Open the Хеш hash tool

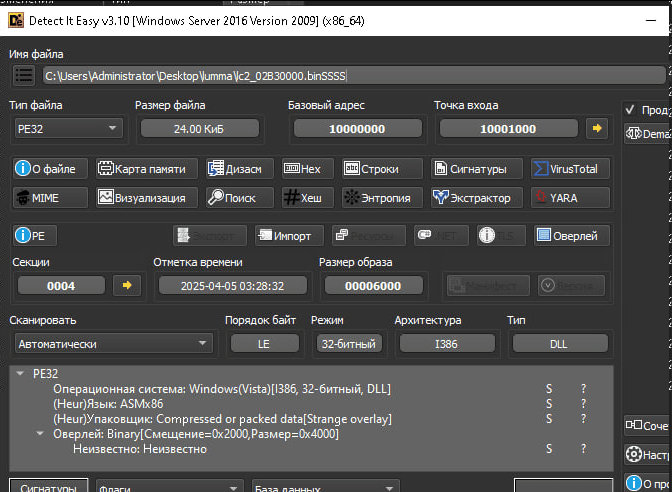308,198
